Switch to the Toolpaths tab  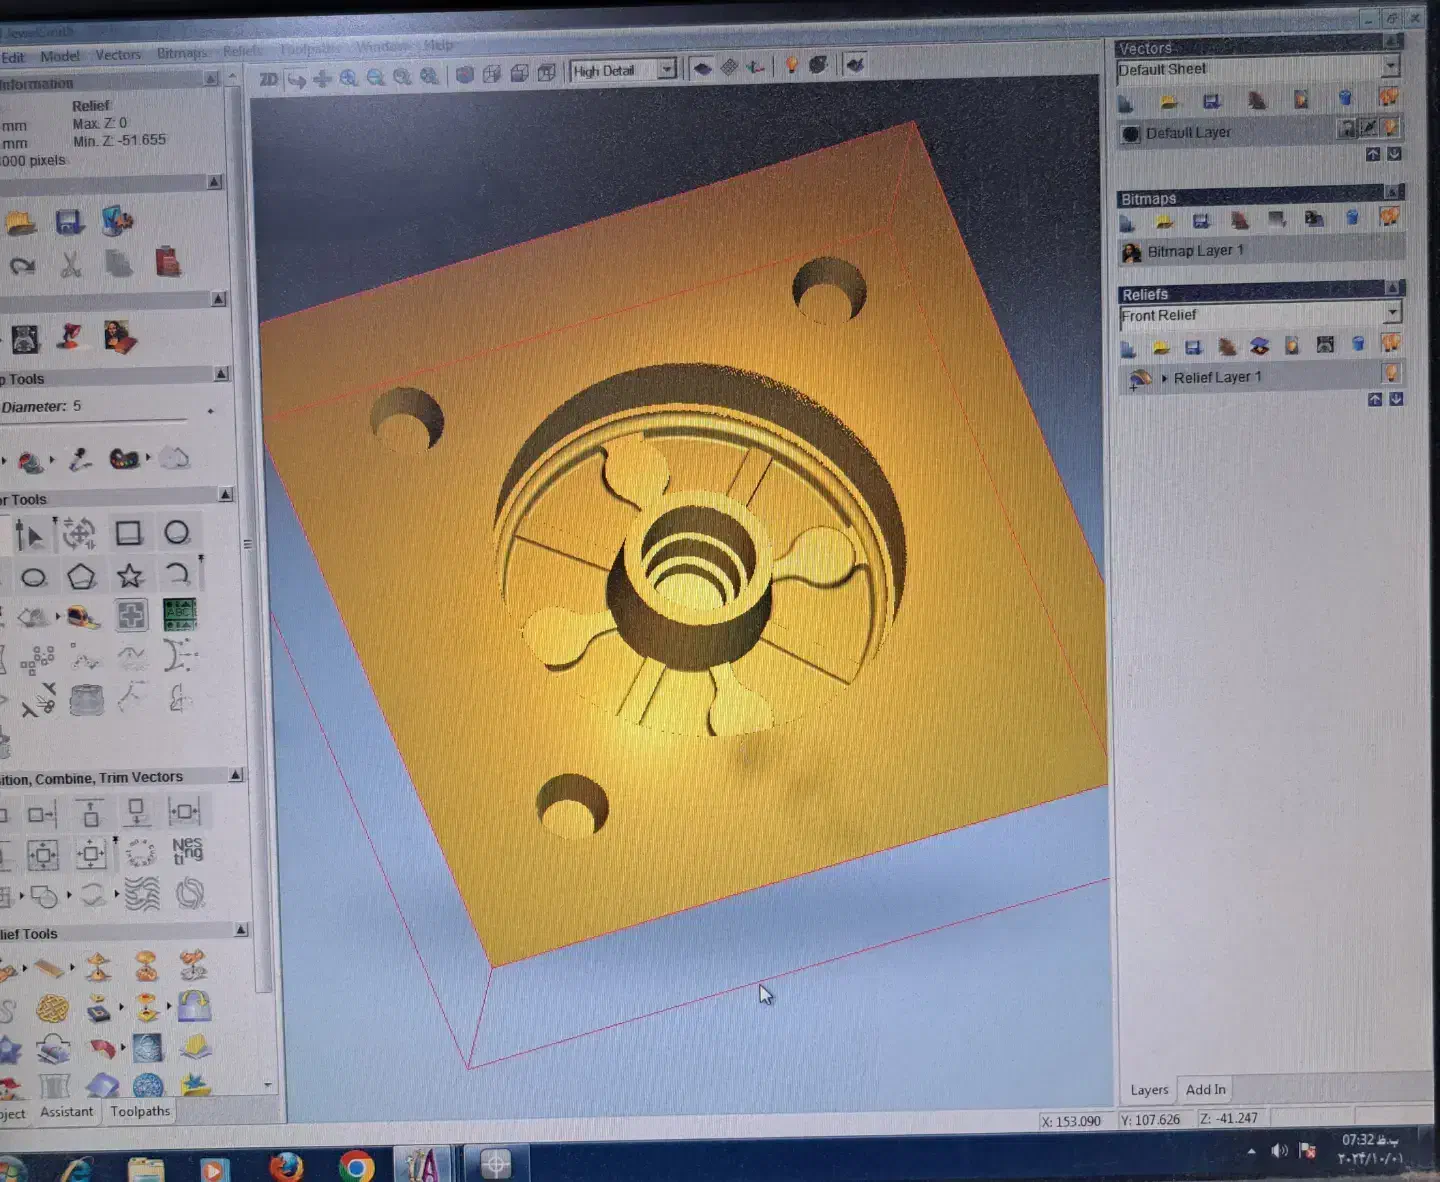(140, 1111)
